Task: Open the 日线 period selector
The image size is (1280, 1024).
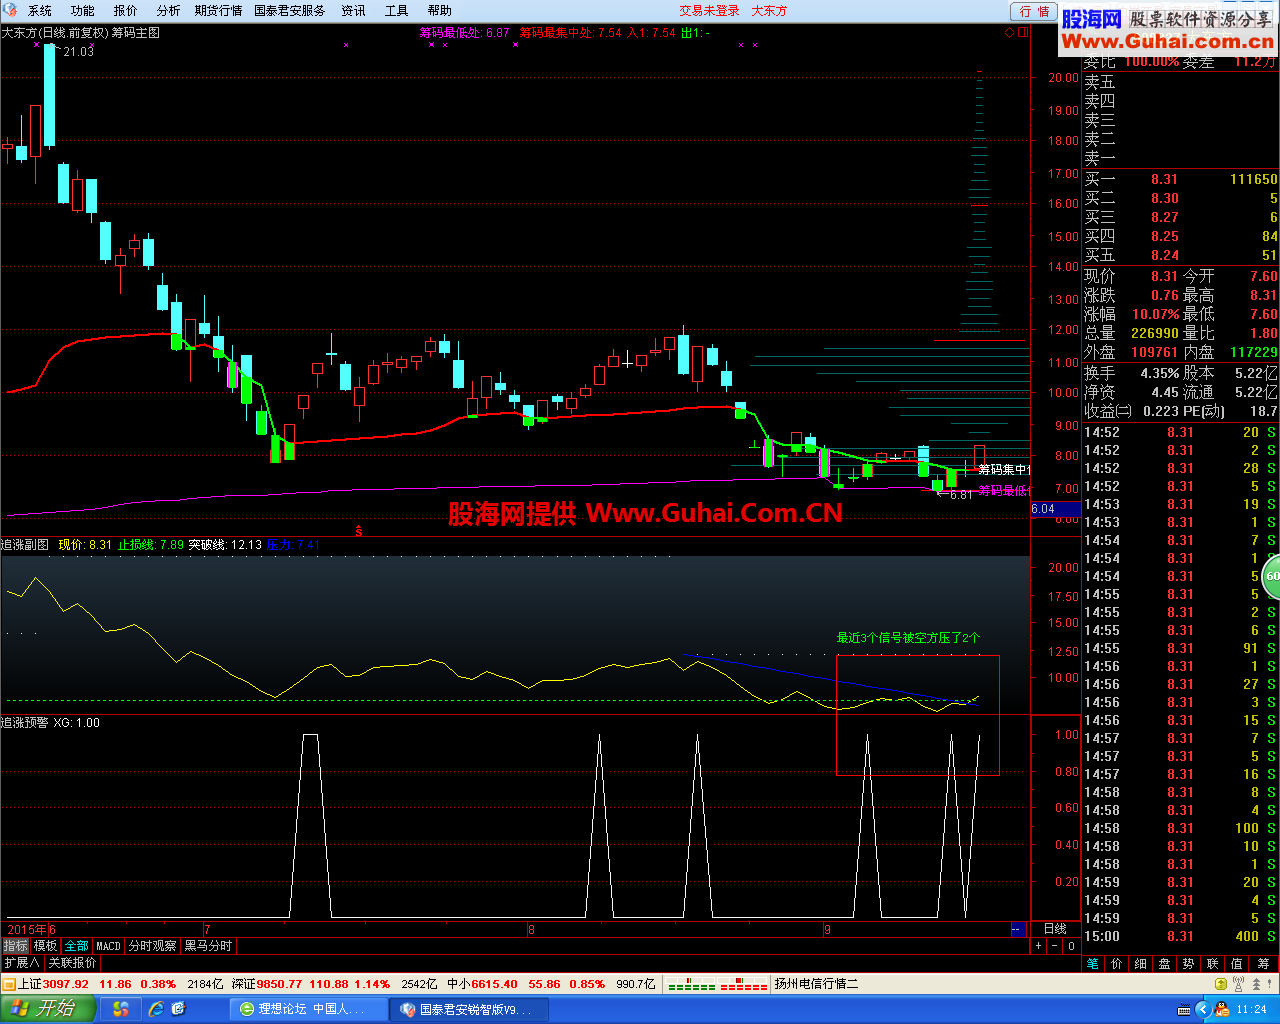Action: (1055, 929)
